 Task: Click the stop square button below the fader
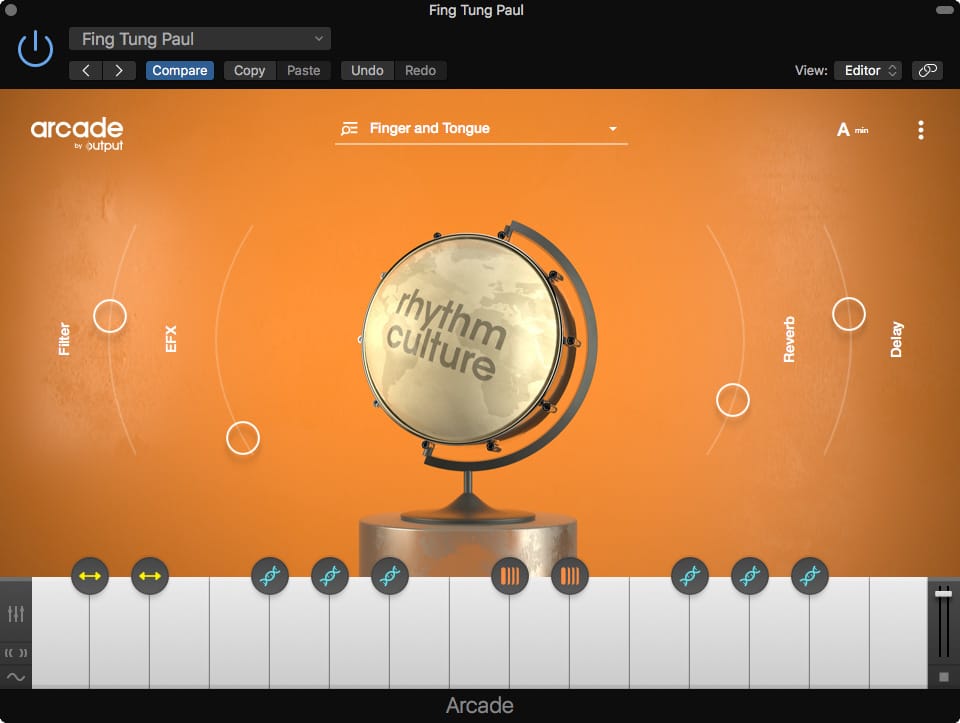[x=943, y=676]
